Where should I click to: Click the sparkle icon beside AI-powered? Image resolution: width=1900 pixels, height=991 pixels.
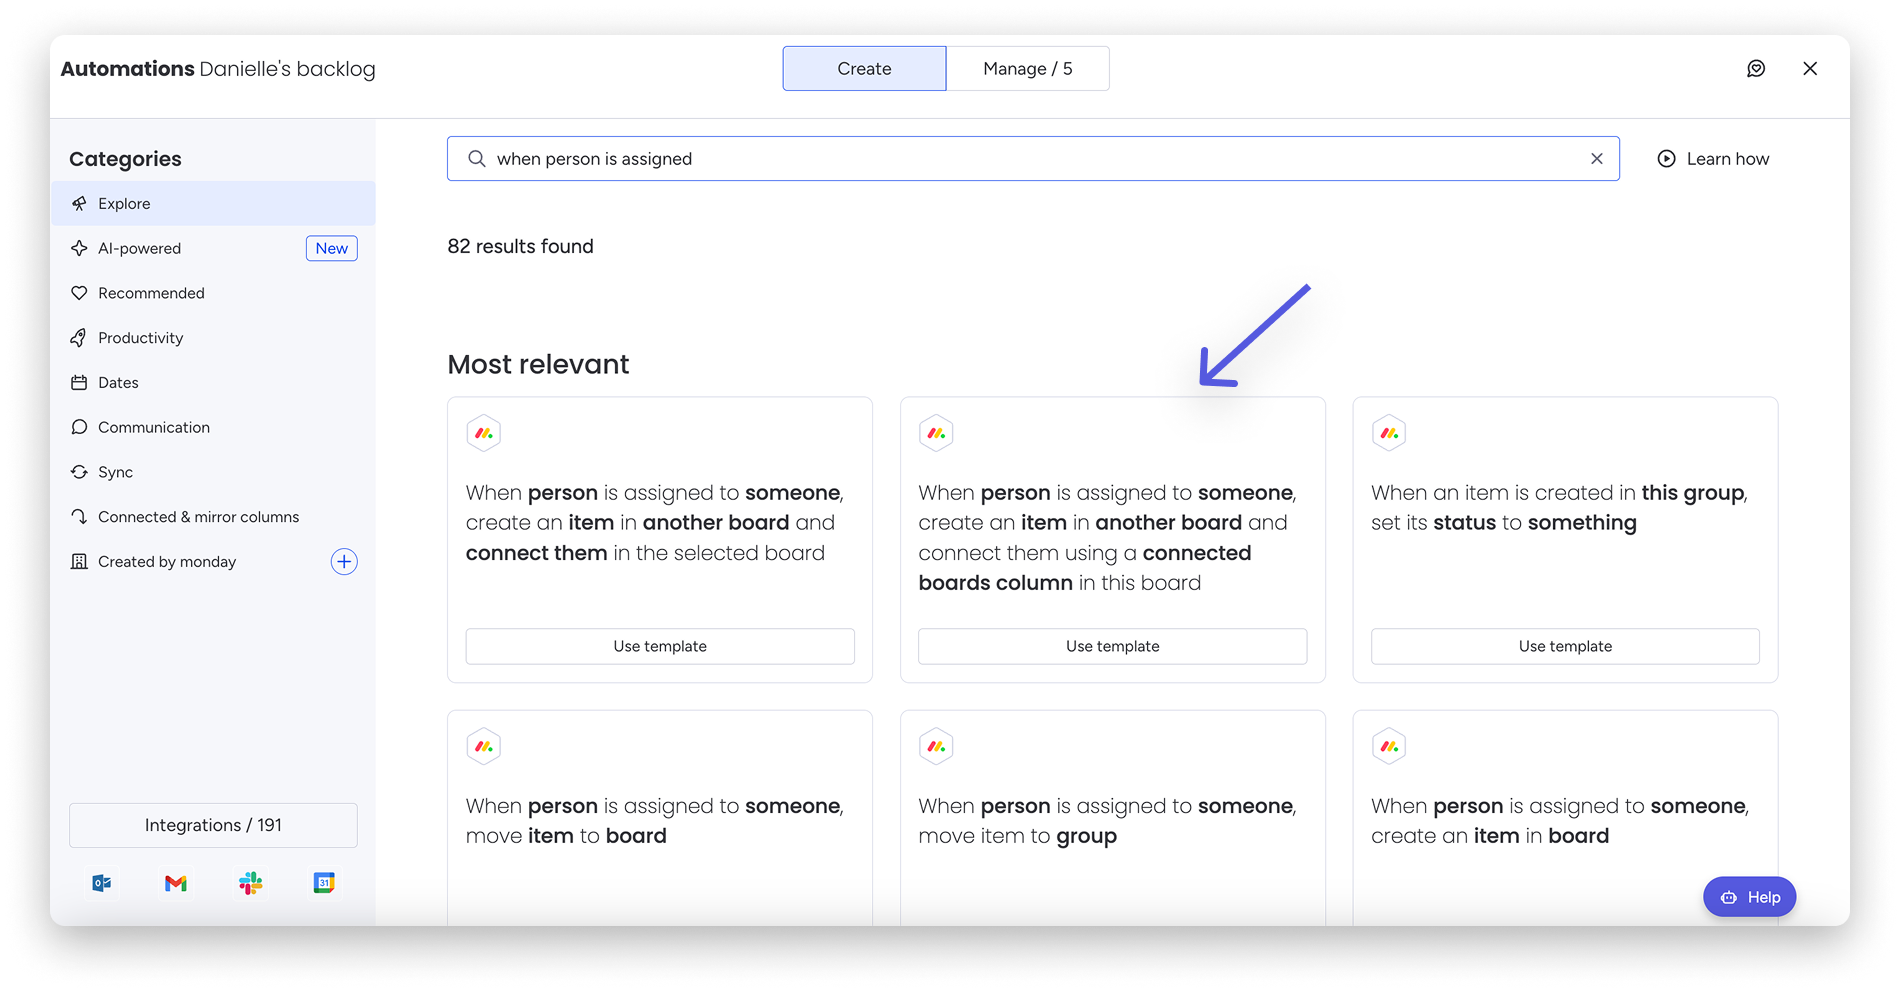79,248
